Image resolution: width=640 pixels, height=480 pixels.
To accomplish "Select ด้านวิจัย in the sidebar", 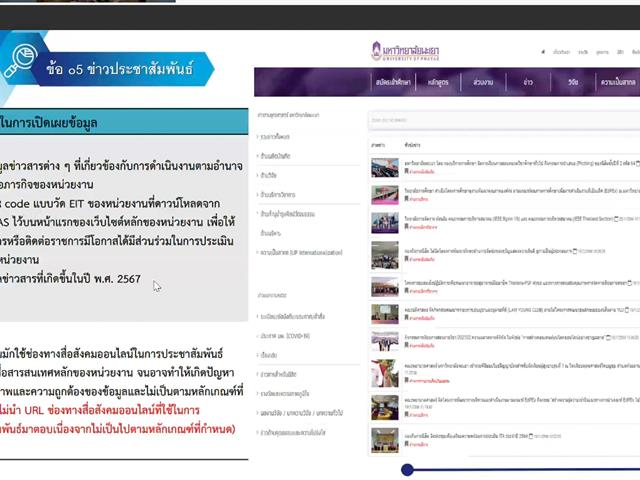I will pos(268,175).
